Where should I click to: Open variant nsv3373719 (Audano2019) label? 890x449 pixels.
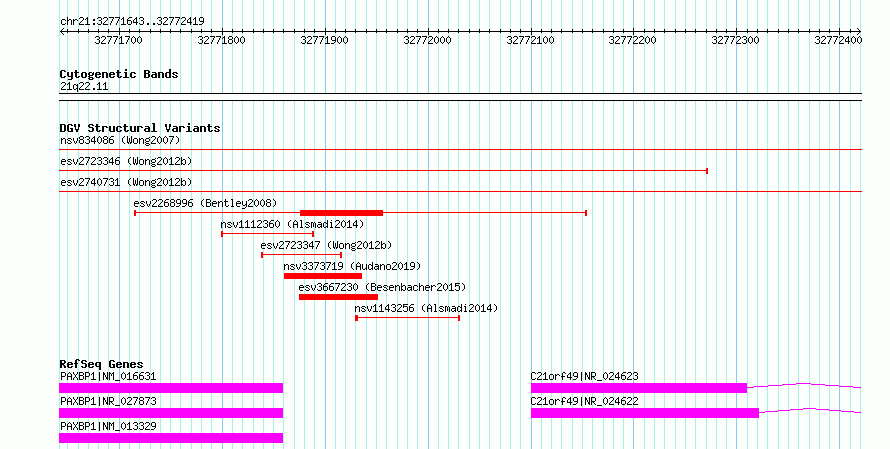click(x=352, y=266)
